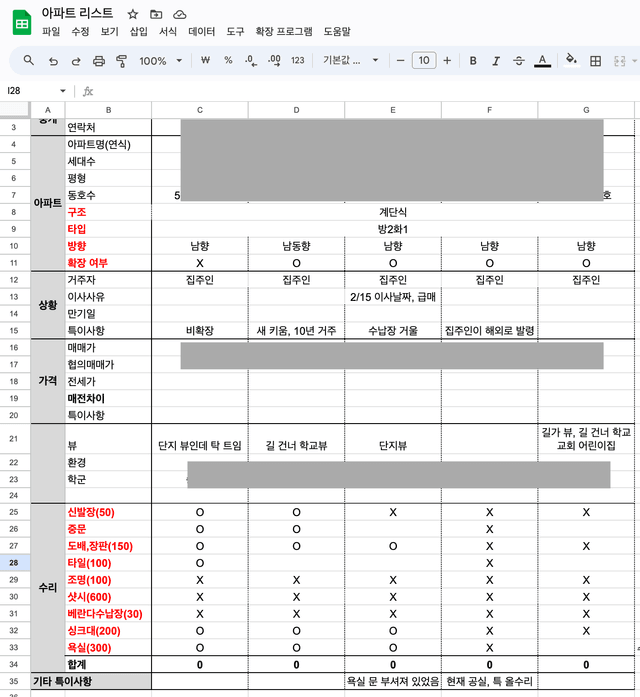Click the print icon
The width and height of the screenshot is (640, 697).
[x=99, y=61]
